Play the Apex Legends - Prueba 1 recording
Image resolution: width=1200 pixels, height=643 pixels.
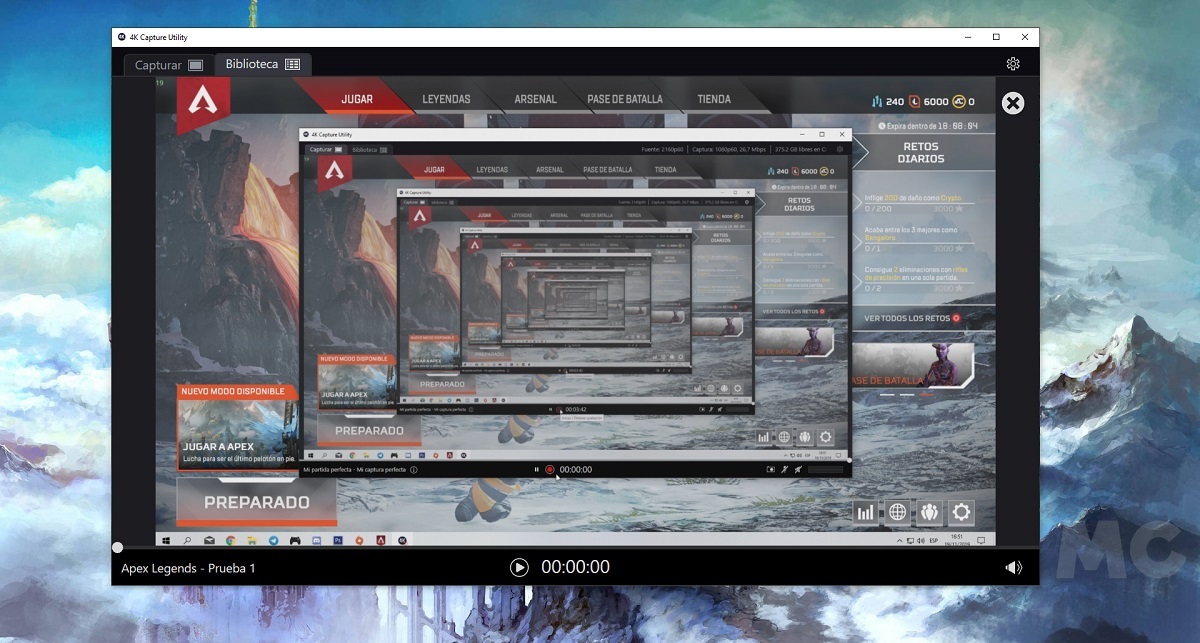coord(519,567)
